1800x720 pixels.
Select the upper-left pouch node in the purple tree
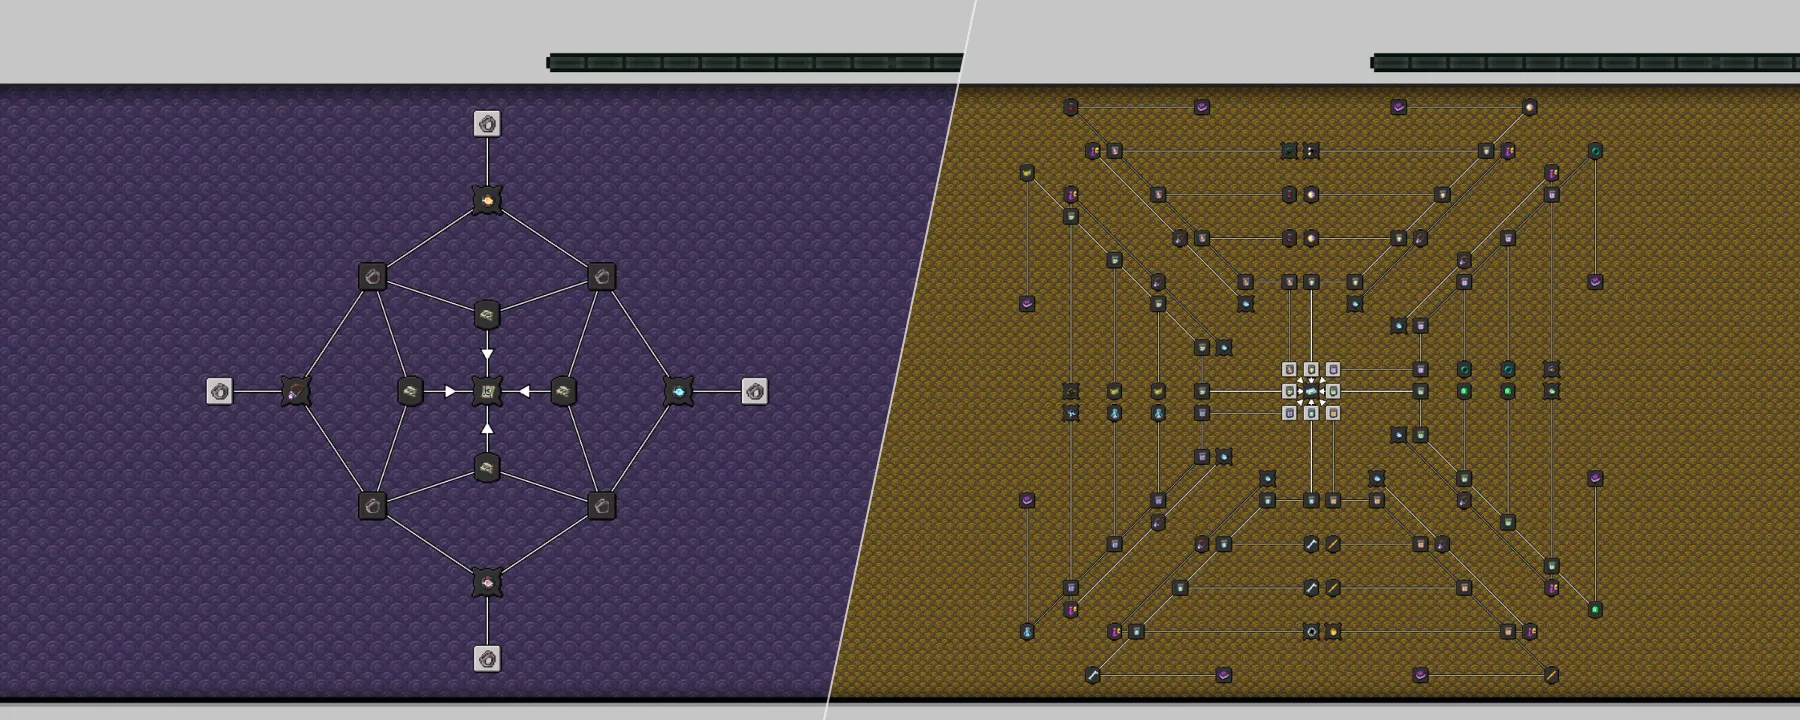372,277
